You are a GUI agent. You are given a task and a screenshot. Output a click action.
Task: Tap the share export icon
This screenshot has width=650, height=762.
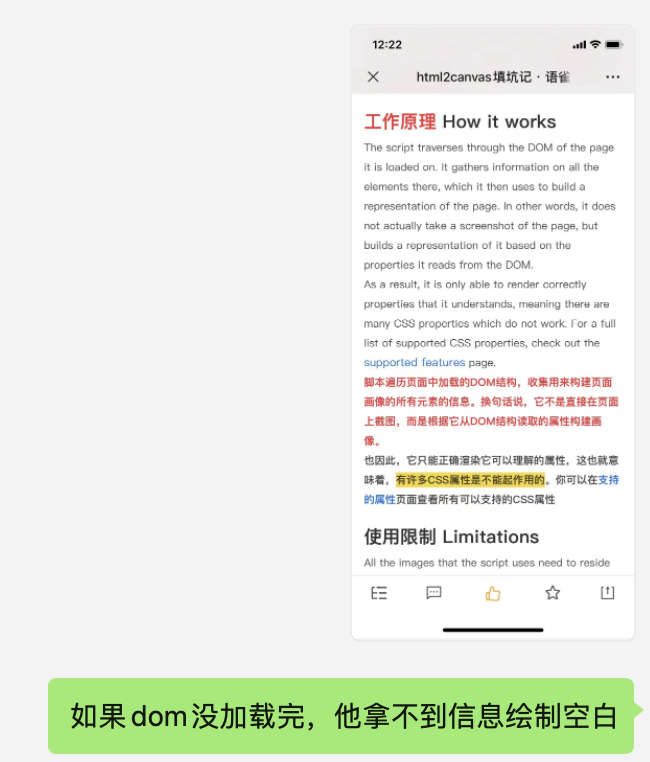tap(607, 592)
